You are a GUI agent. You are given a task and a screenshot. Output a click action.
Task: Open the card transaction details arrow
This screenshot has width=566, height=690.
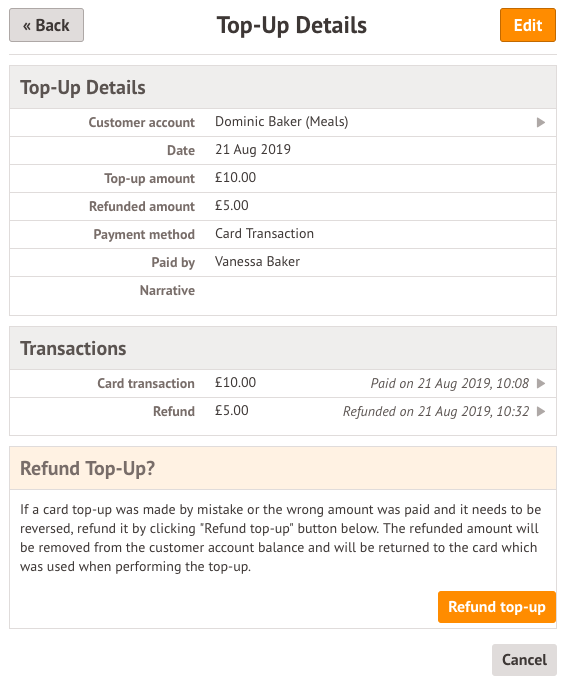(x=541, y=383)
